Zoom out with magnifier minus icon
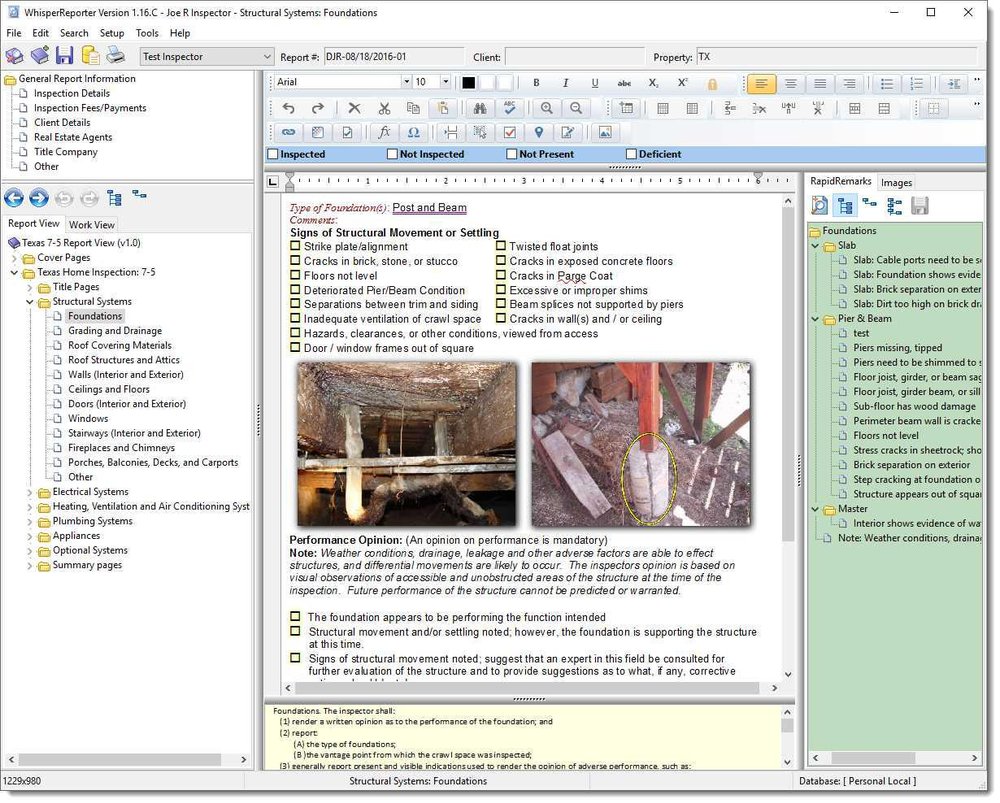The width and height of the screenshot is (1000, 803). pos(576,108)
